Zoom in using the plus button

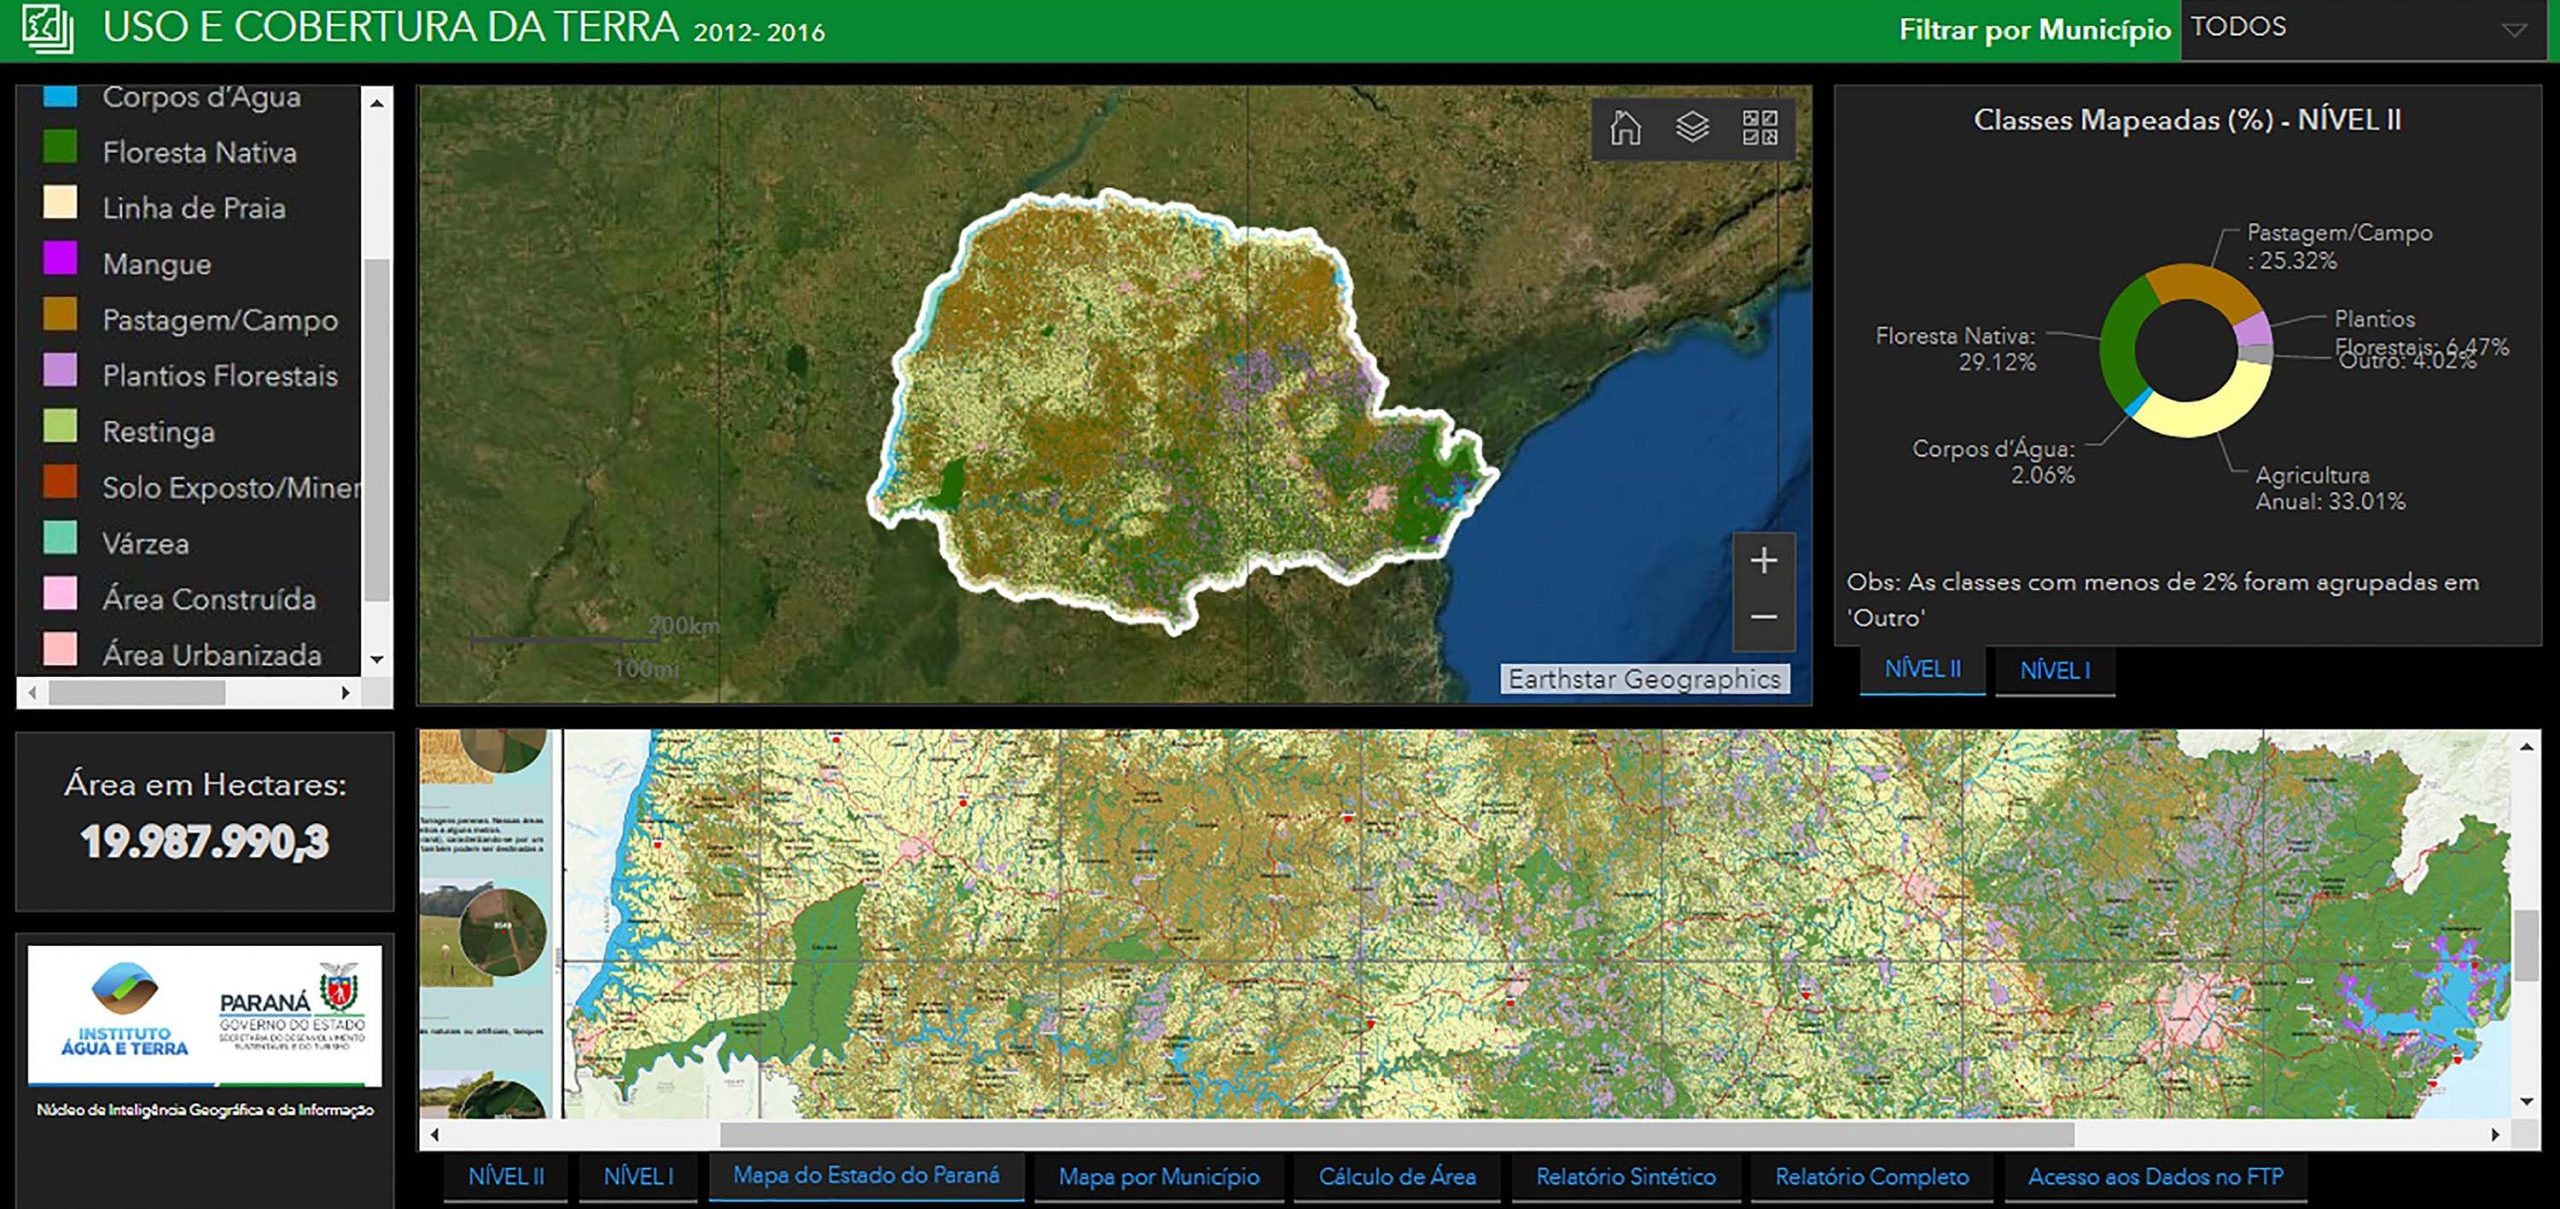point(1764,561)
